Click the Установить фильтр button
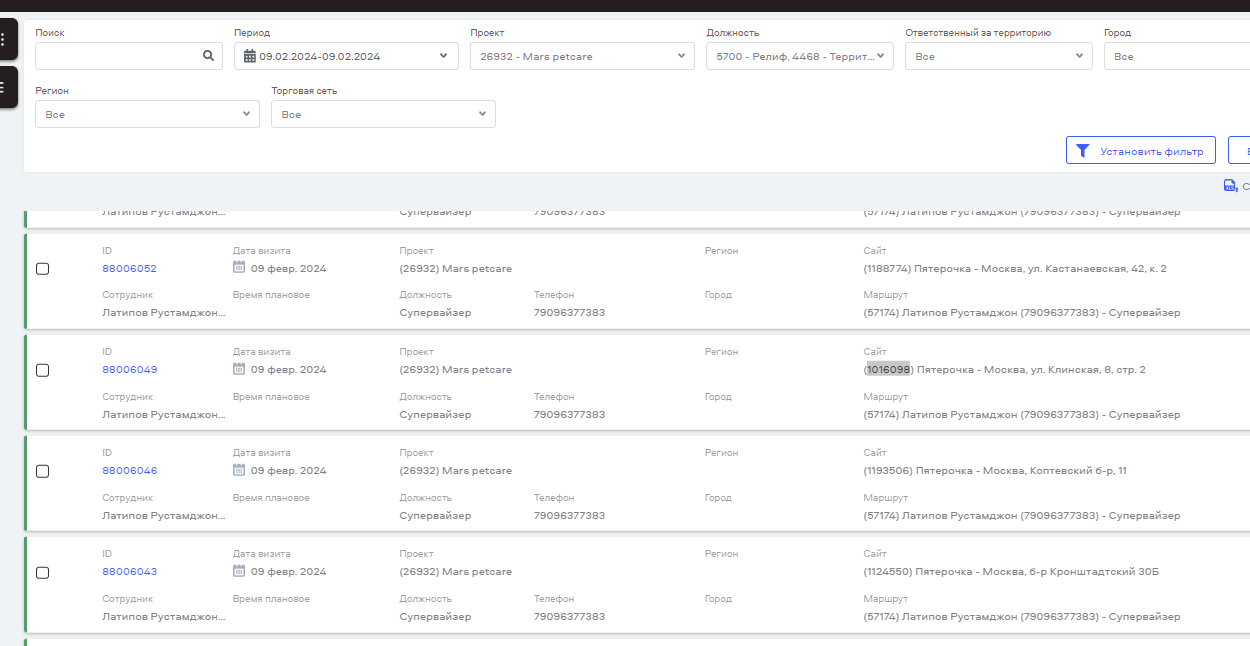1250x646 pixels. click(1141, 150)
